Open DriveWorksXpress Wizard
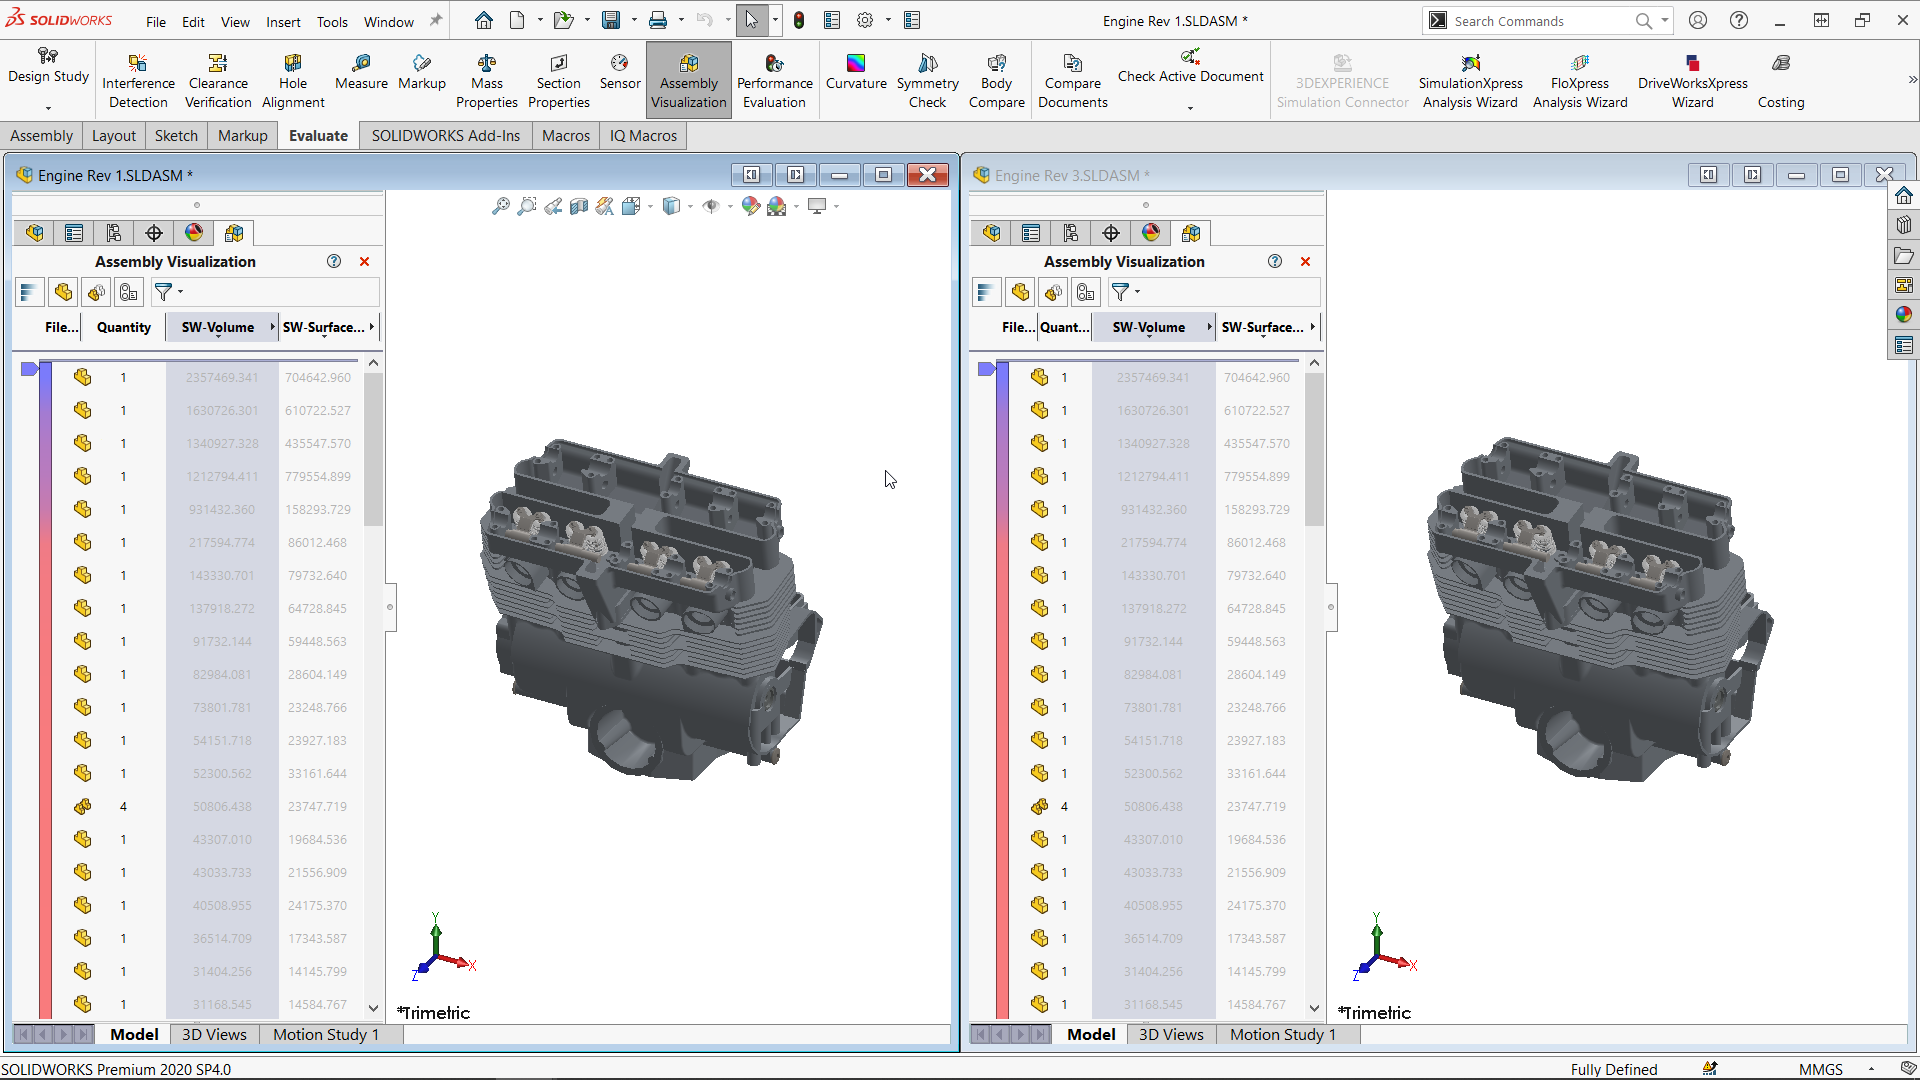Viewport: 1920px width, 1080px height. (x=1692, y=81)
